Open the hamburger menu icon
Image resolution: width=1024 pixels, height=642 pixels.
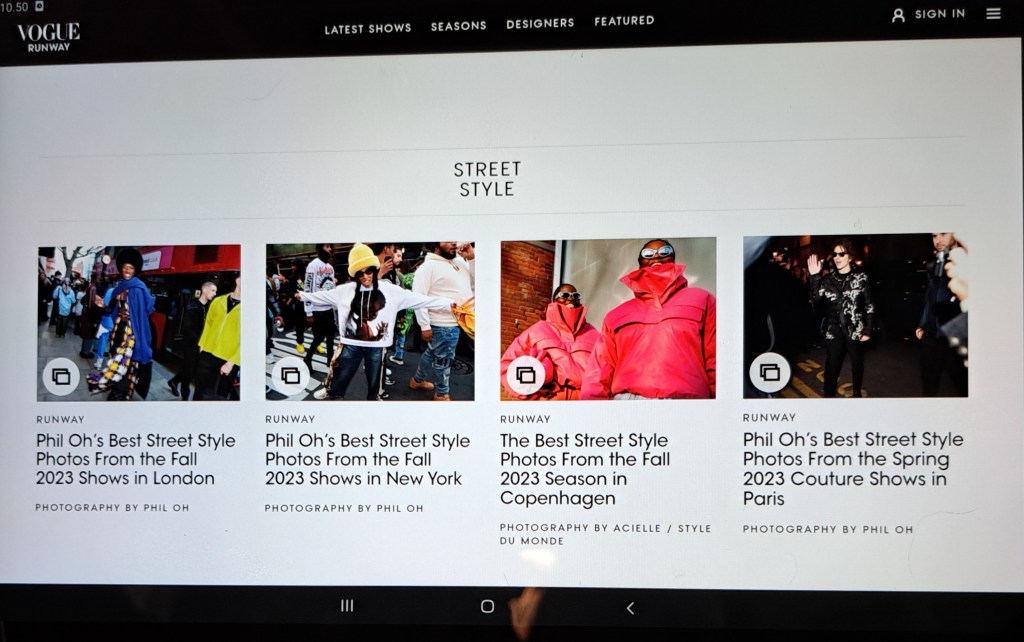[x=993, y=13]
